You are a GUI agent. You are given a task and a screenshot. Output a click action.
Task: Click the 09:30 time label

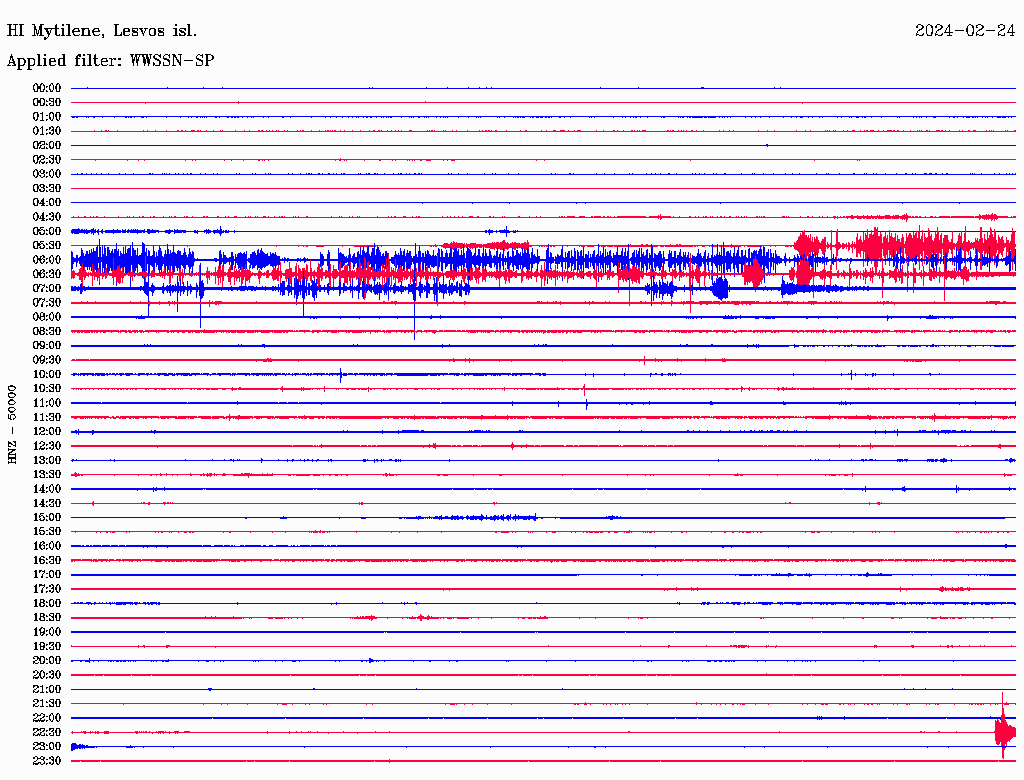click(47, 359)
